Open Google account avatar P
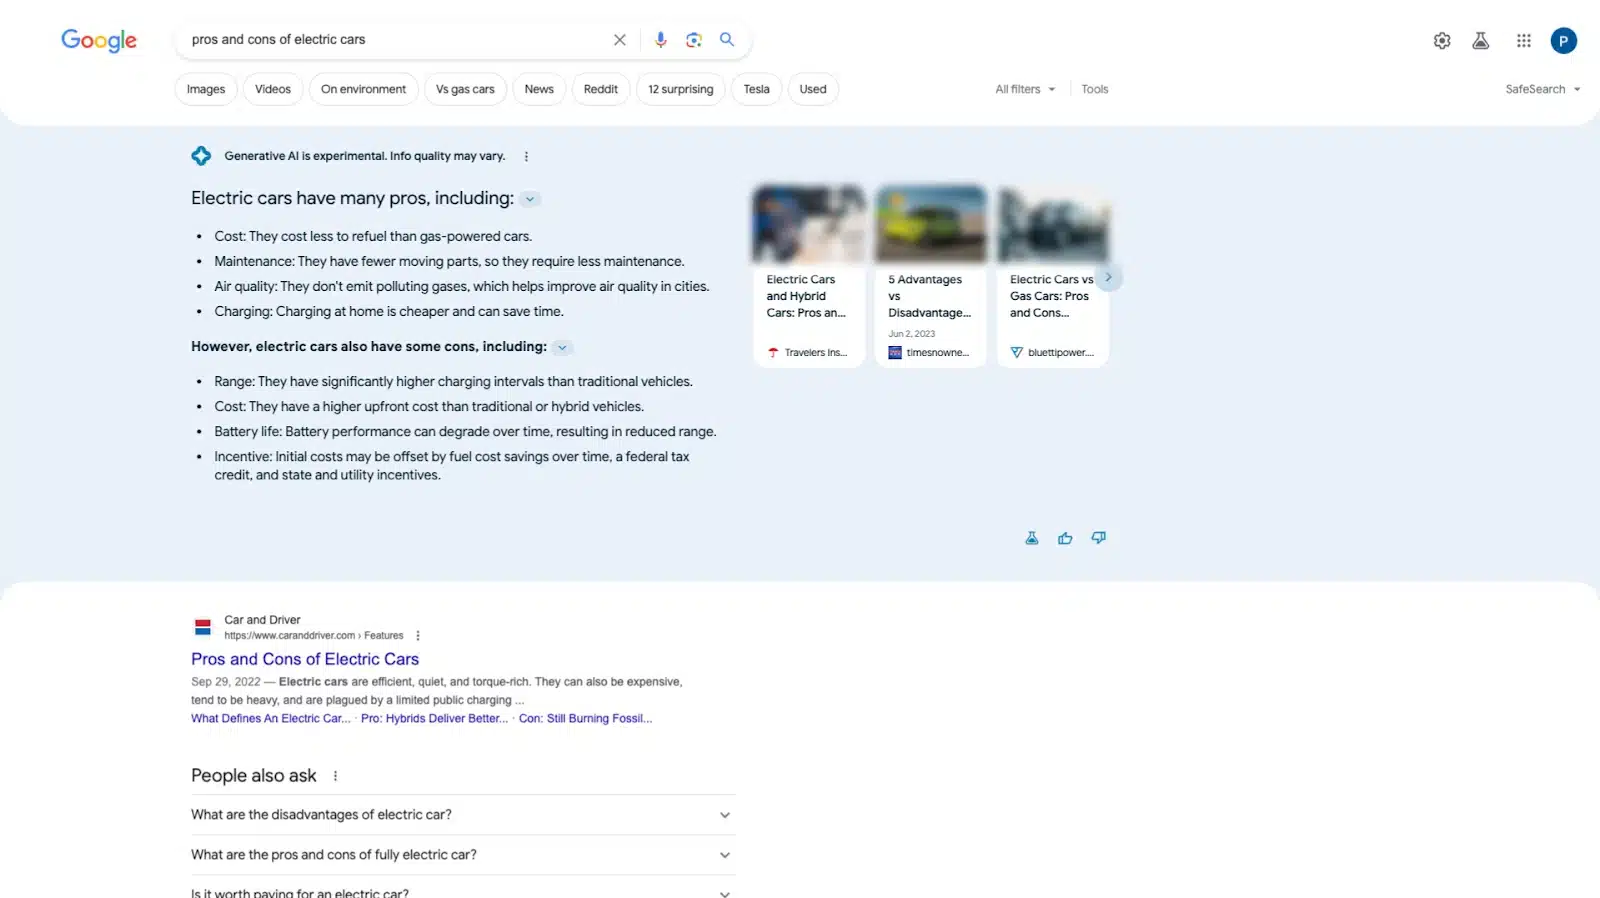1600x898 pixels. click(x=1564, y=41)
